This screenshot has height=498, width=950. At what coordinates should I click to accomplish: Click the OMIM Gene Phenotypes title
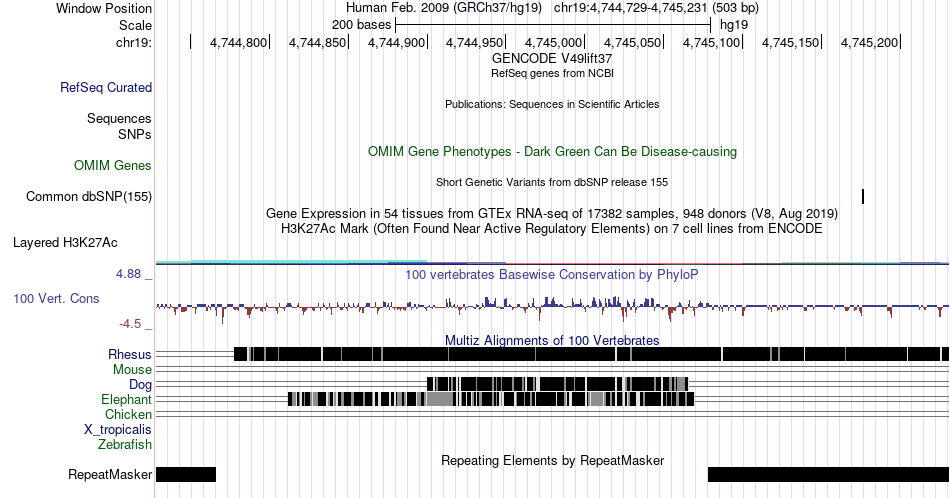(552, 151)
